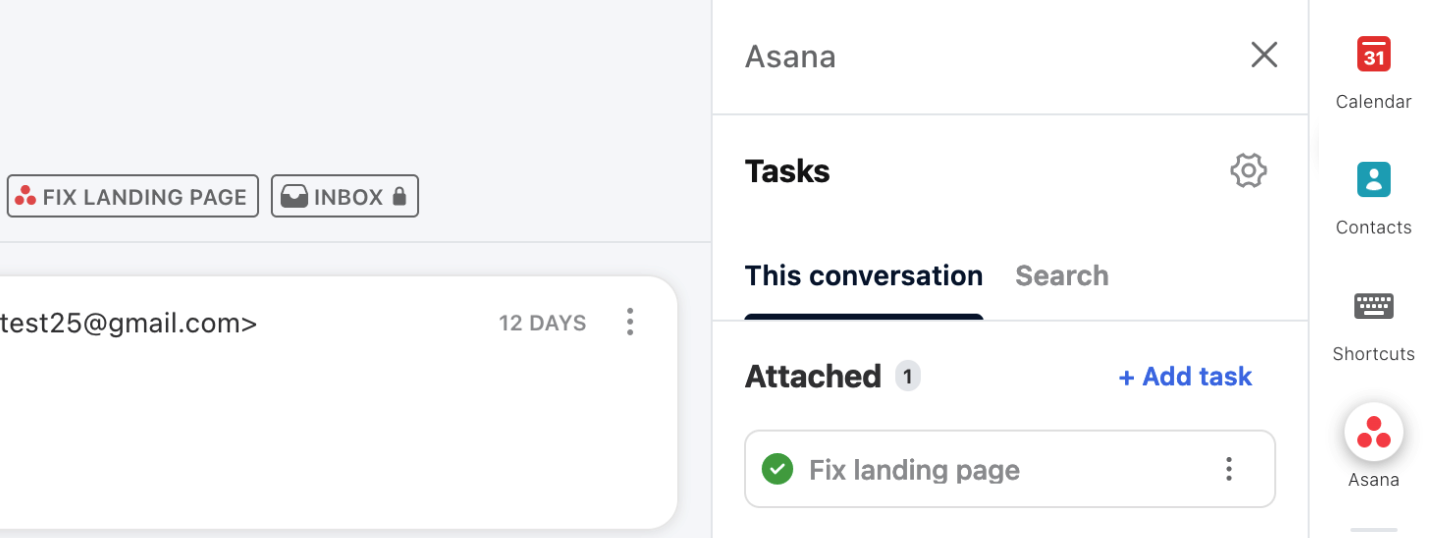Open the Contacts sidebar app
The height and width of the screenshot is (538, 1439).
(x=1373, y=198)
